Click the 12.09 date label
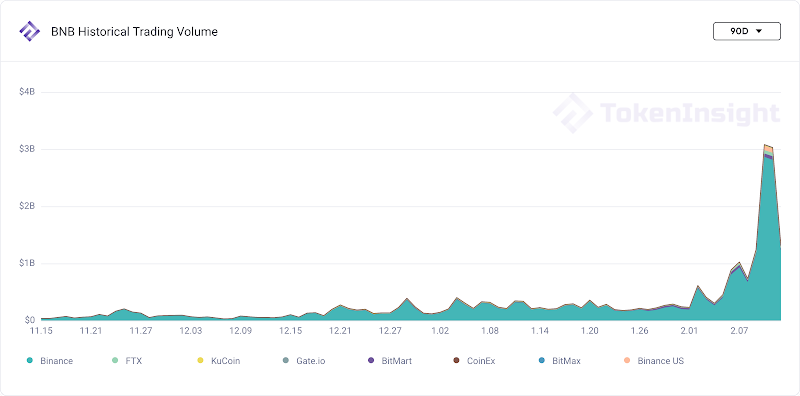The image size is (800, 396). [x=240, y=331]
